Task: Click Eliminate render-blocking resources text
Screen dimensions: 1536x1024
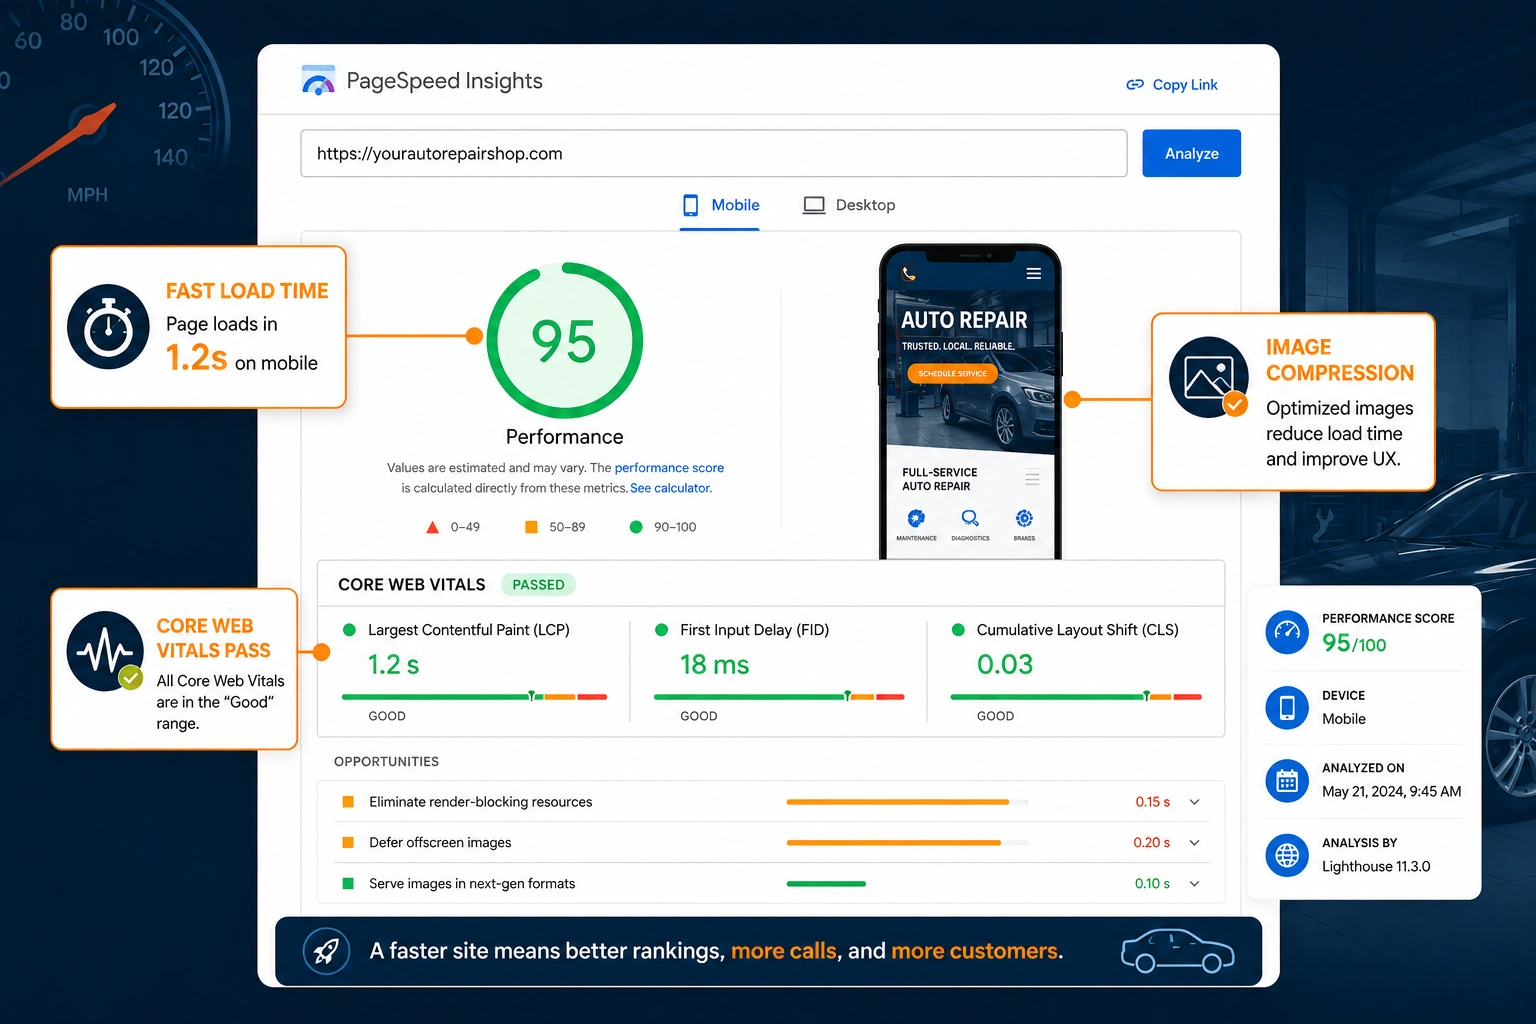Action: 480,802
